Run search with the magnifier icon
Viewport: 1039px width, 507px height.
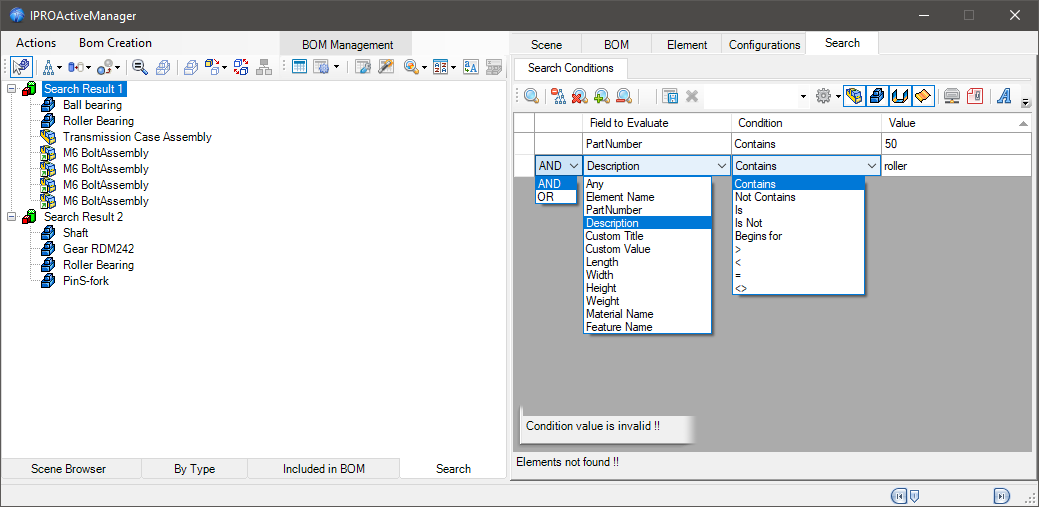[531, 96]
